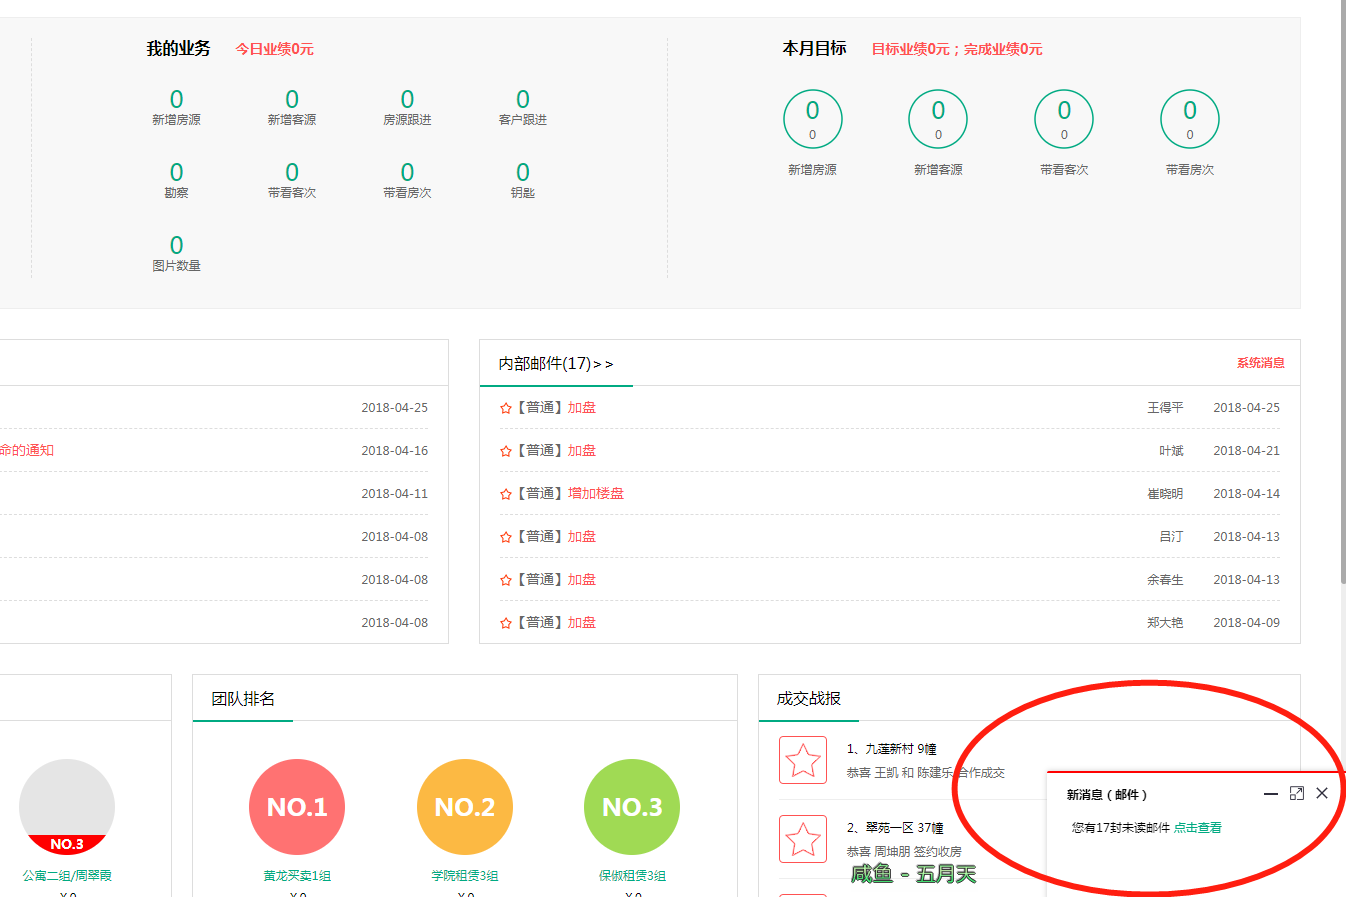Viewport: 1346px width, 897px height.
Task: Click 点击查看 link in mail popup
Action: [1198, 828]
